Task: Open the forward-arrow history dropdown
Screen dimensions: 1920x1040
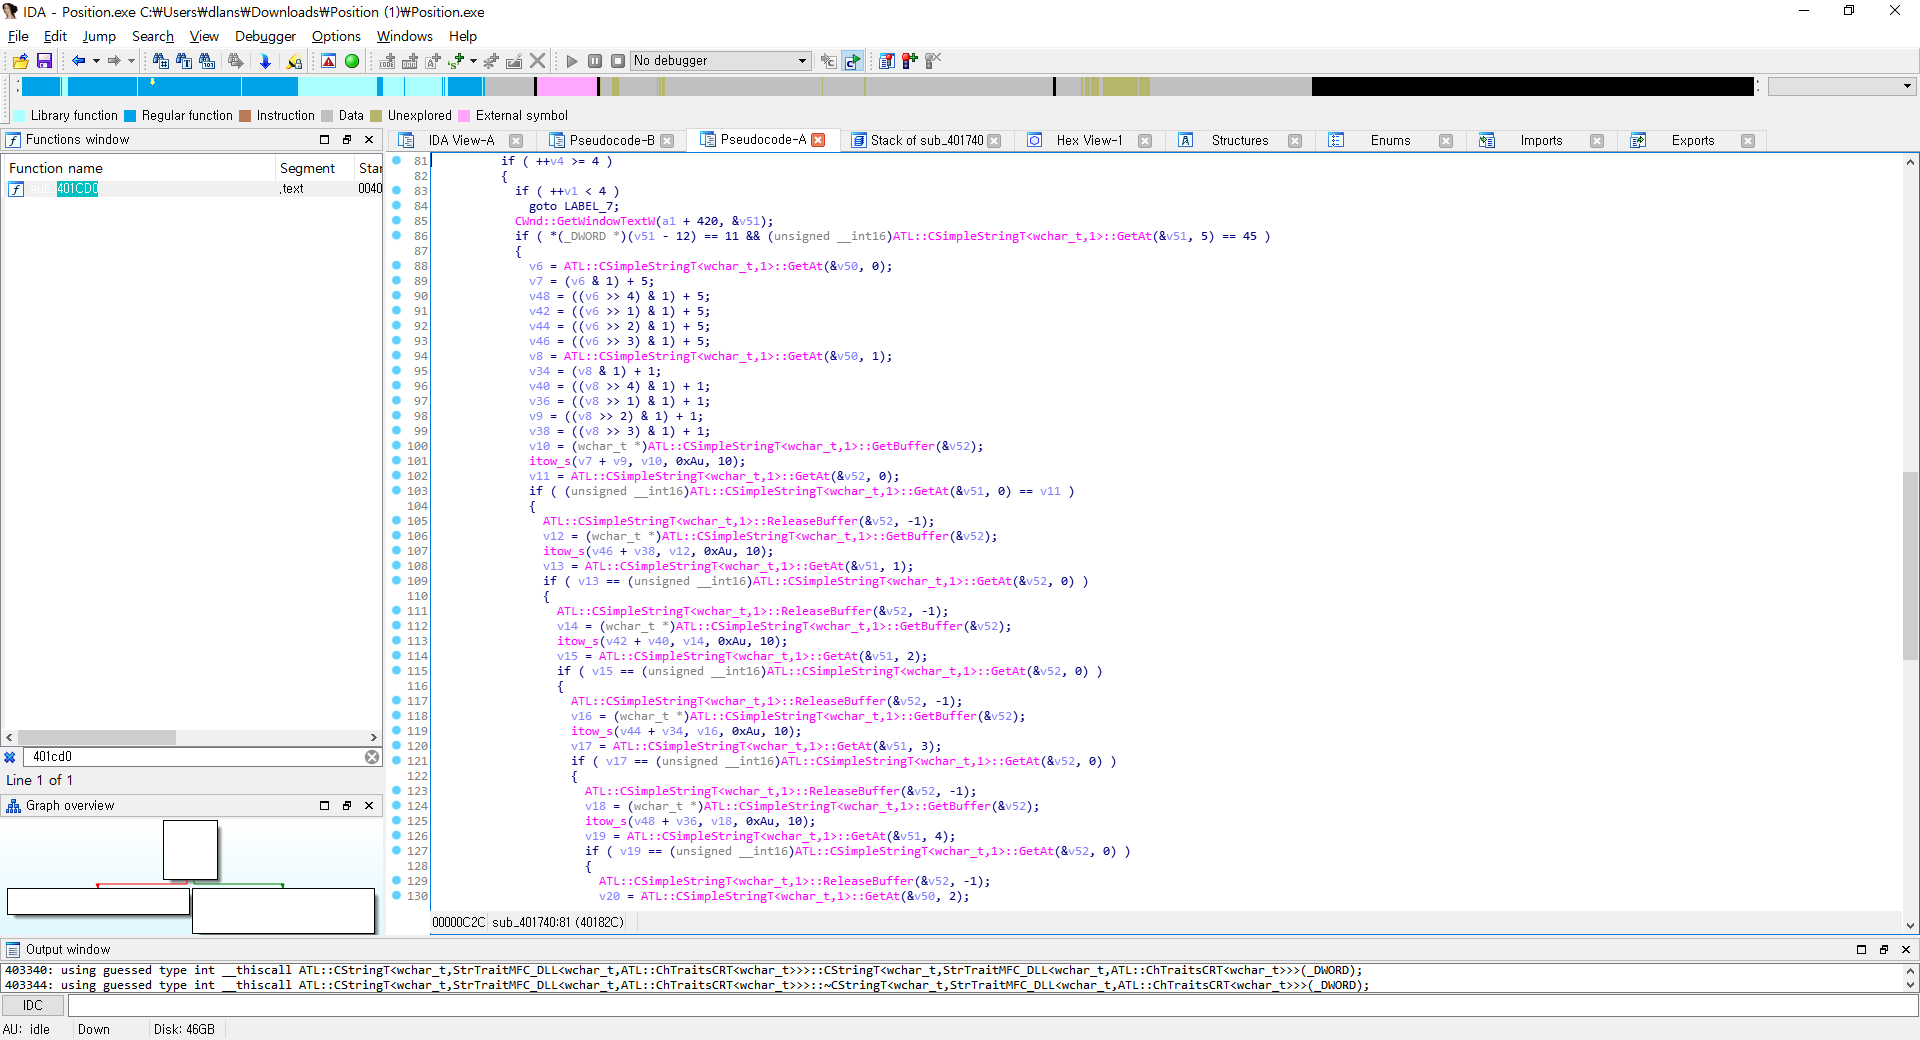Action: tap(131, 61)
